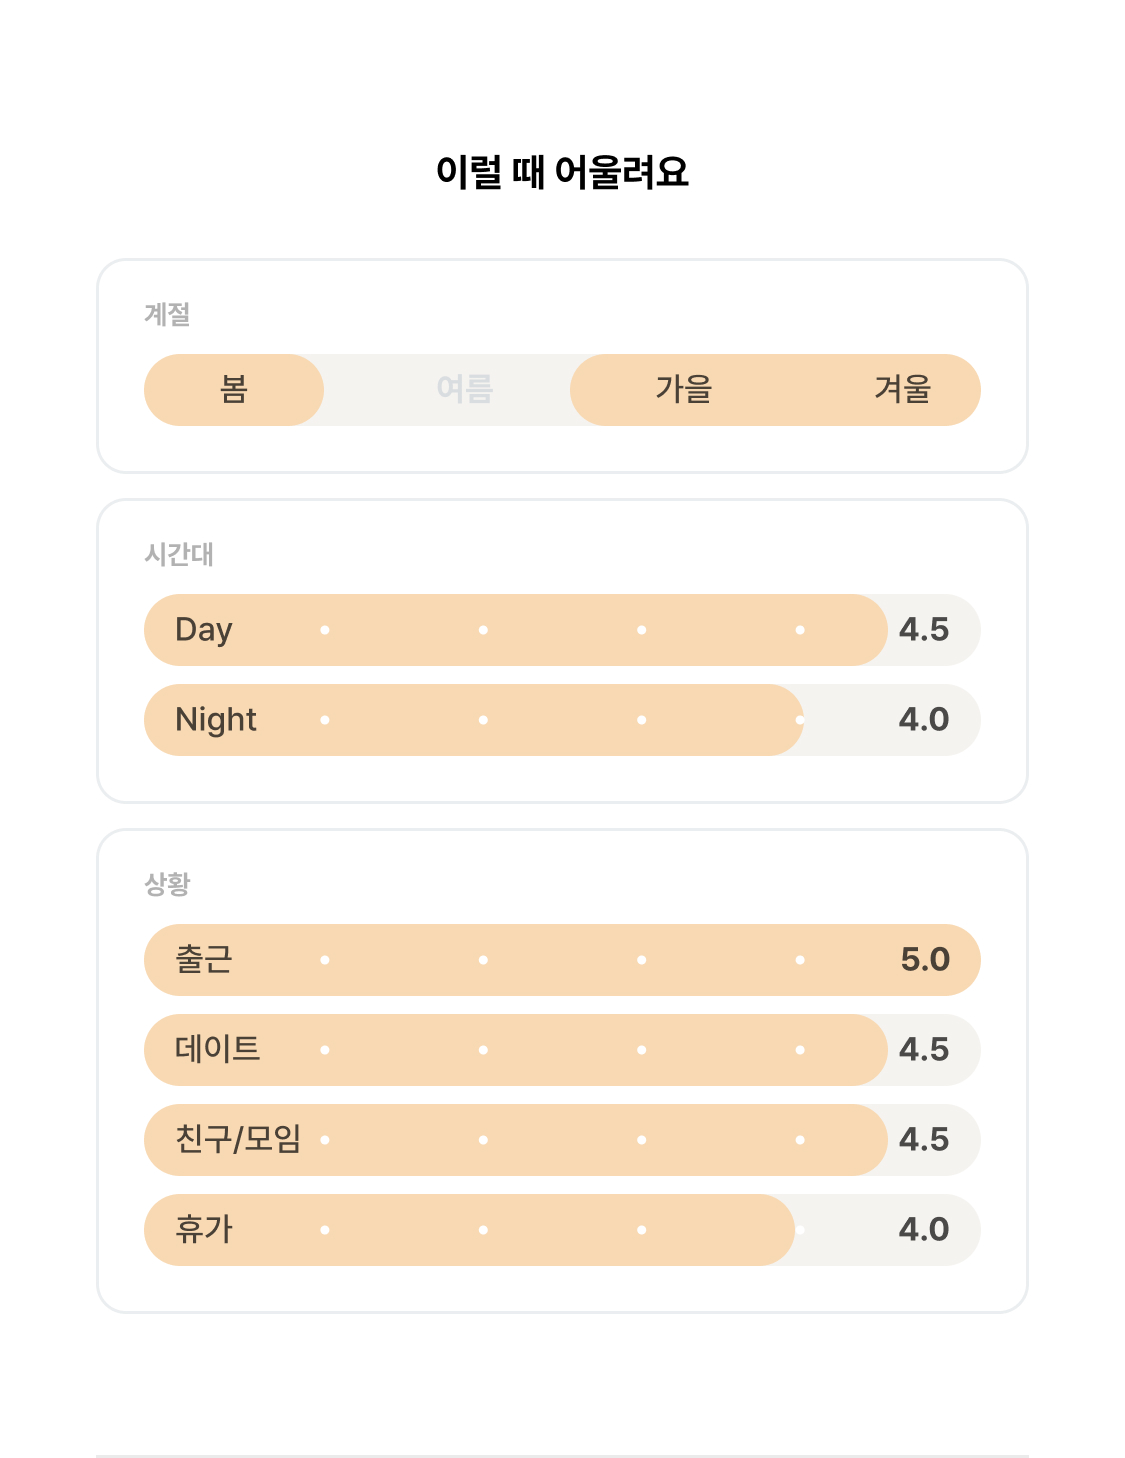Click the 데이트 score 4.5
Viewport: 1125px width, 1458px height.
click(924, 1050)
